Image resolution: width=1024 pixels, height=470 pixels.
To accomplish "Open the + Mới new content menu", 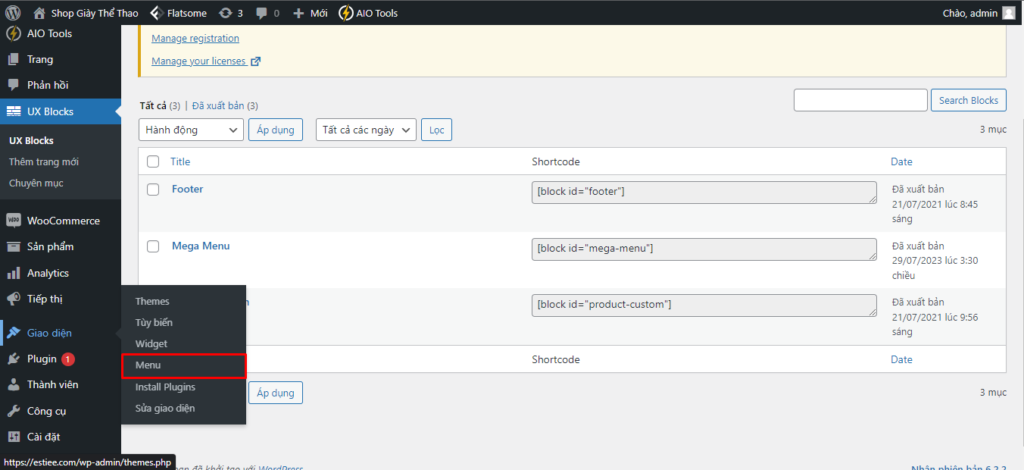I will point(310,13).
